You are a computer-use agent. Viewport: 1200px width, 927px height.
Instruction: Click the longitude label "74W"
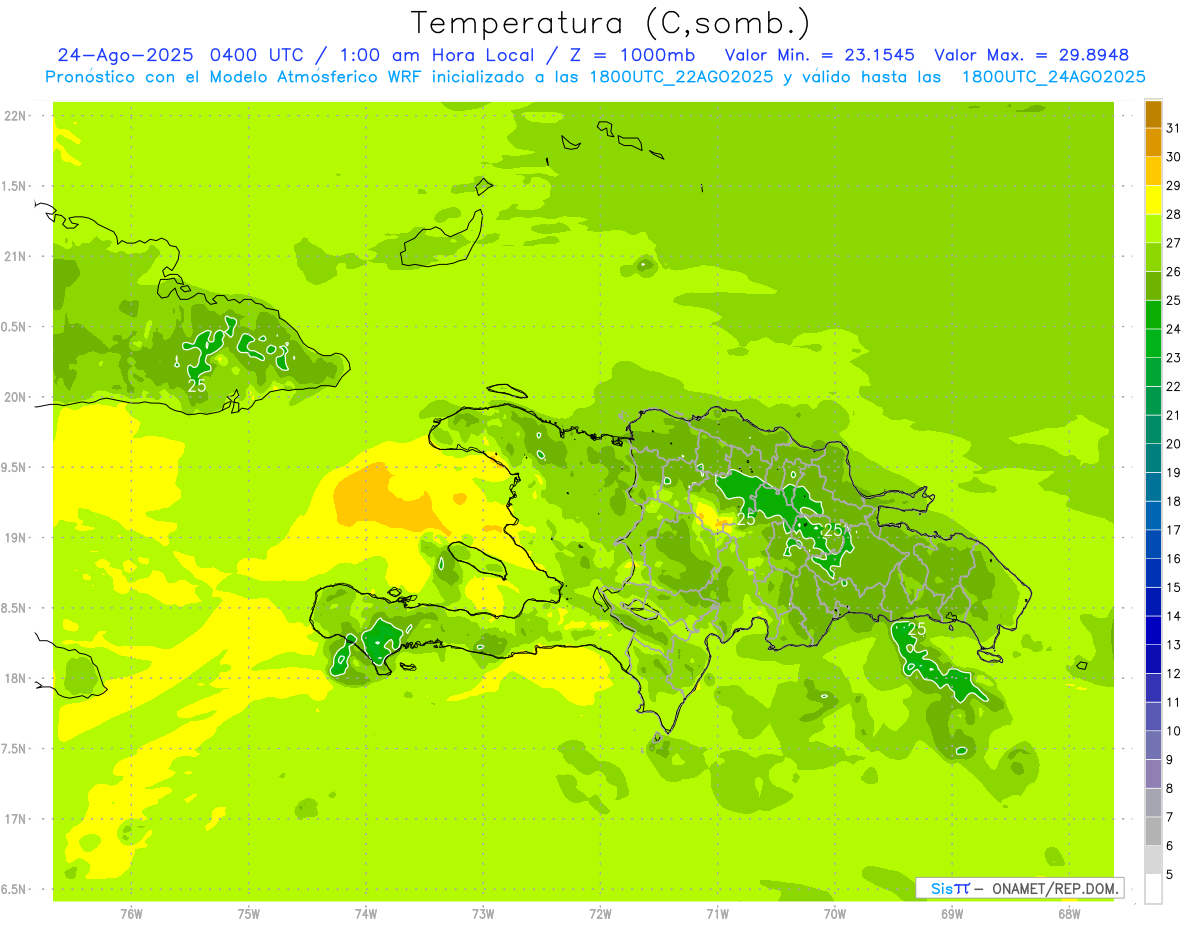coord(366,914)
